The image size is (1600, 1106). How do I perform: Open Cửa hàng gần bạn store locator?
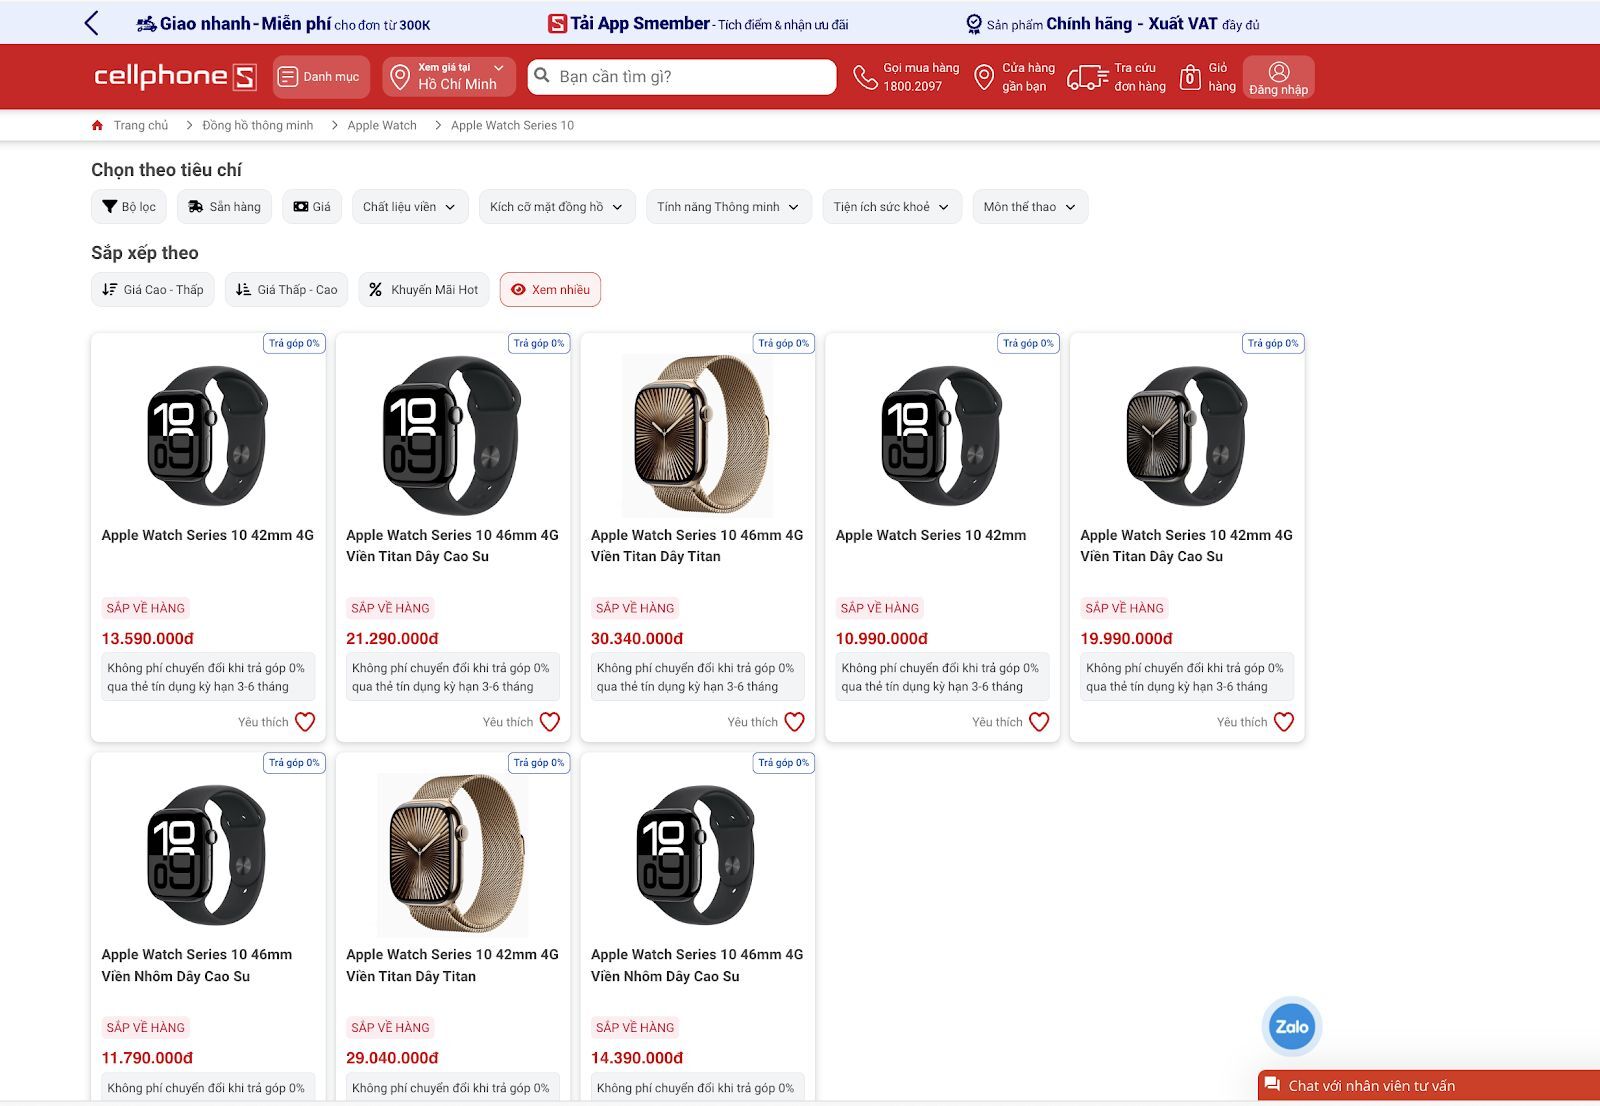tap(1015, 77)
